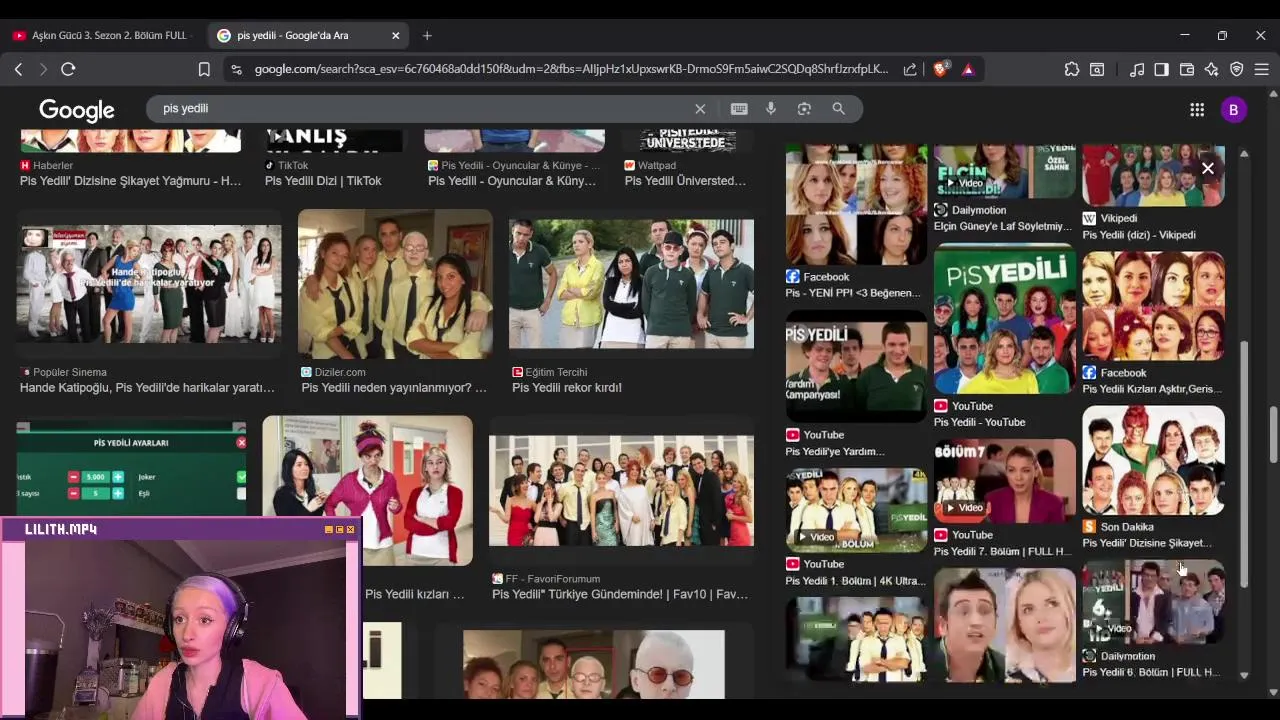Open 'Pis Yedili Kızları Aşktır' Facebook link

1152,390
